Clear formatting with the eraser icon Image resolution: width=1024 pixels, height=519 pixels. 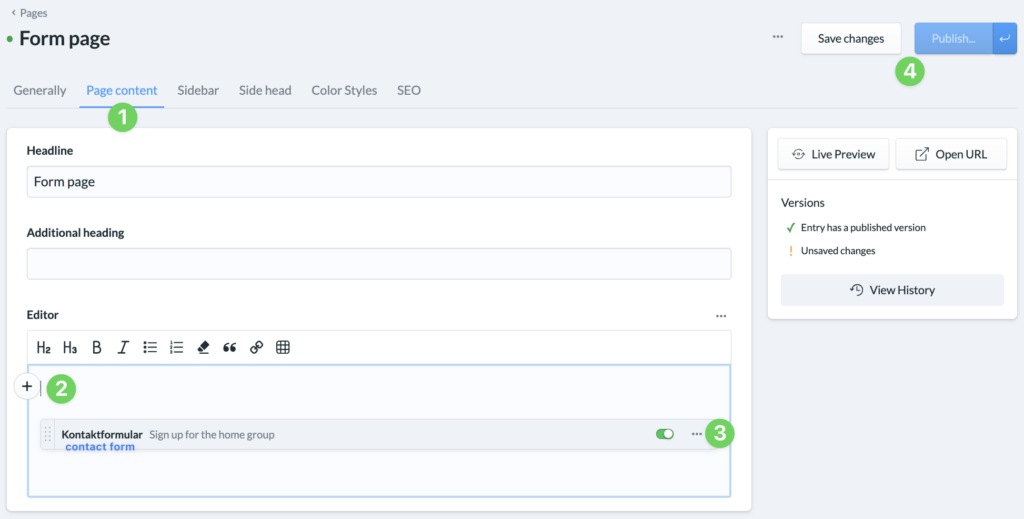203,347
